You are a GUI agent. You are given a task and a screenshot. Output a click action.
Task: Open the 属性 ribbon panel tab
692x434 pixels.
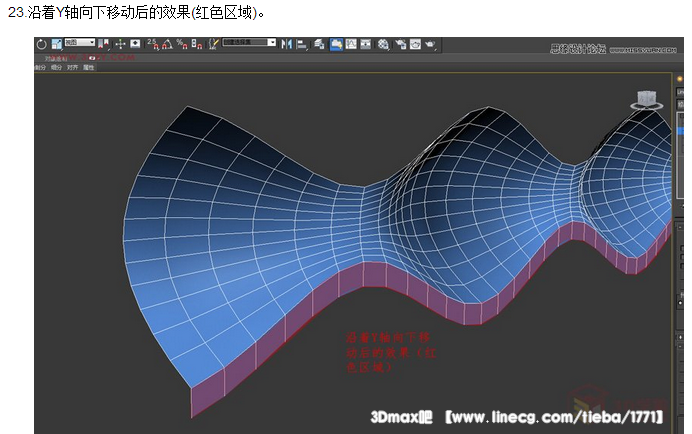(89, 68)
